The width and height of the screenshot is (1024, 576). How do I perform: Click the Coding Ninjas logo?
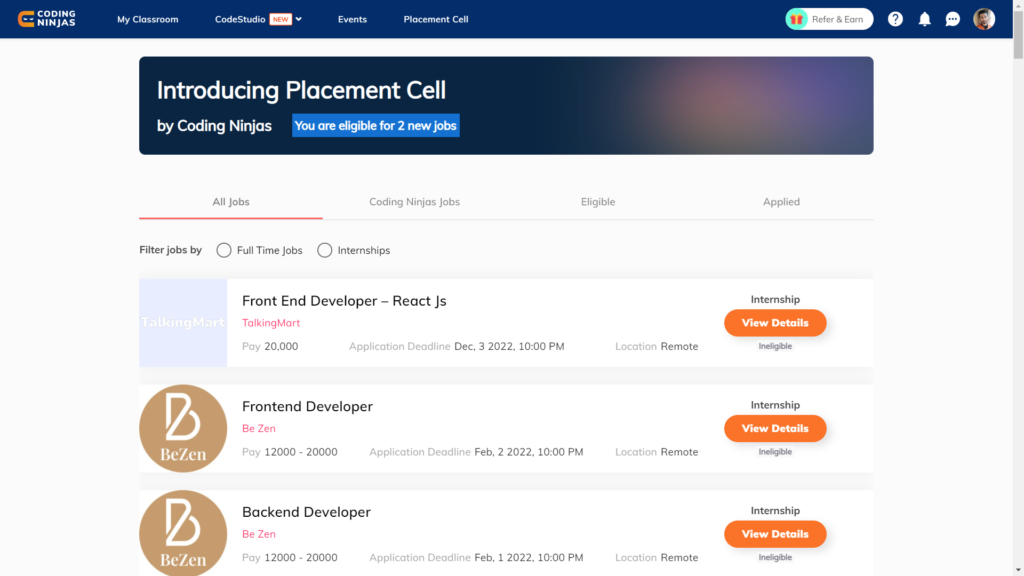(47, 19)
